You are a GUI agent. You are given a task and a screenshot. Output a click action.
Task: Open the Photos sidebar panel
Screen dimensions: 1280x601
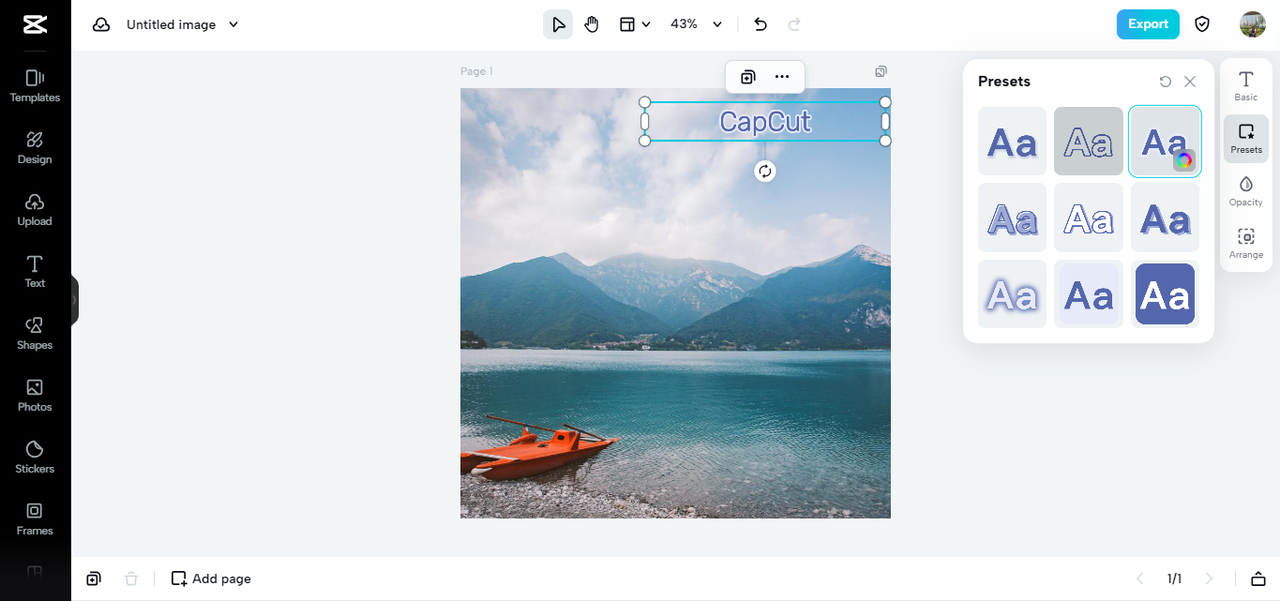pyautogui.click(x=35, y=396)
